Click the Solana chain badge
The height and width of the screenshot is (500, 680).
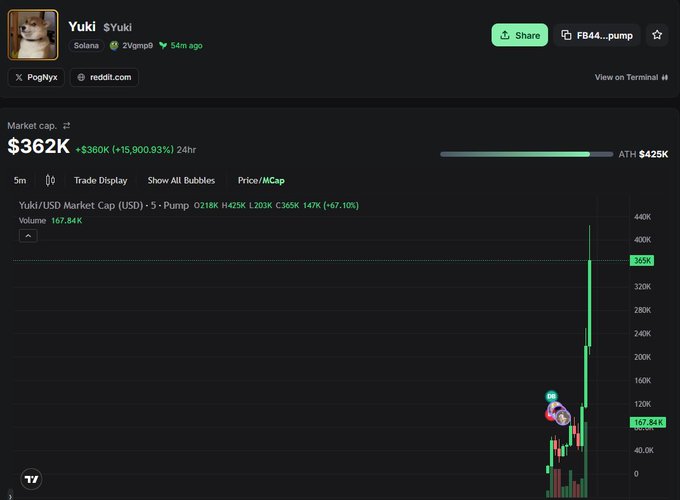[86, 46]
